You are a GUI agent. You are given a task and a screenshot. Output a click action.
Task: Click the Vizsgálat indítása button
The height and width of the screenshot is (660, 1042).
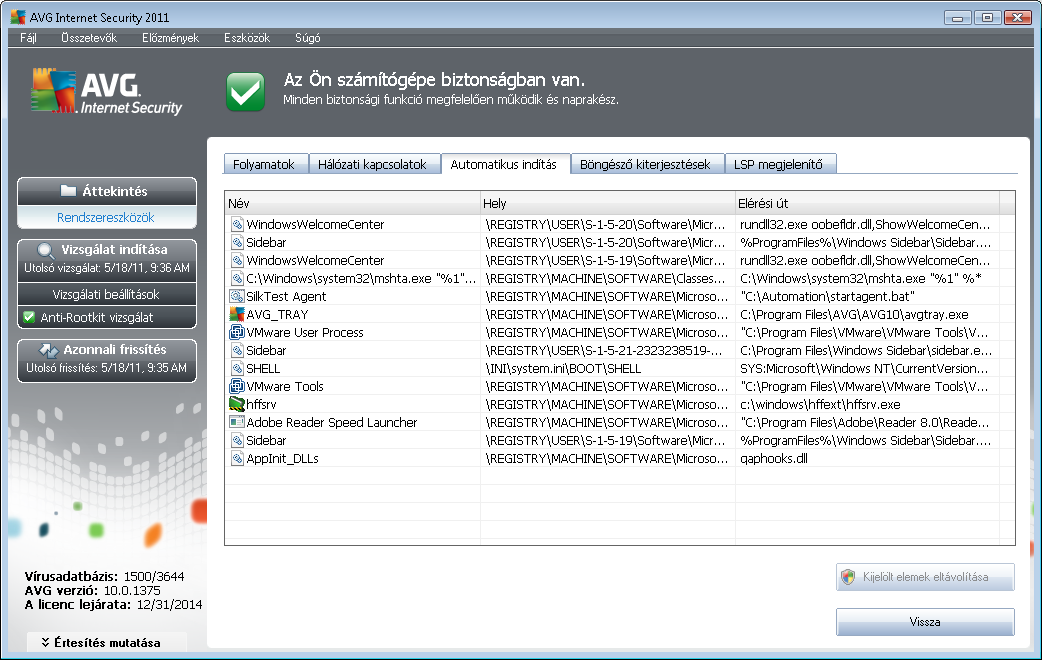click(107, 259)
